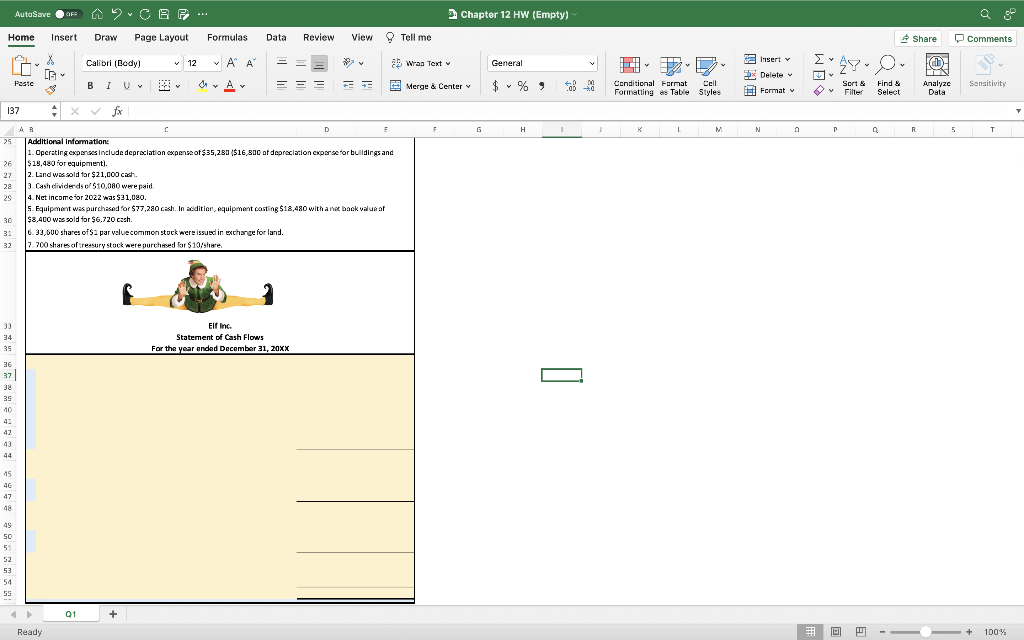Open Analyze Data
This screenshot has height=640, width=1024.
click(935, 72)
